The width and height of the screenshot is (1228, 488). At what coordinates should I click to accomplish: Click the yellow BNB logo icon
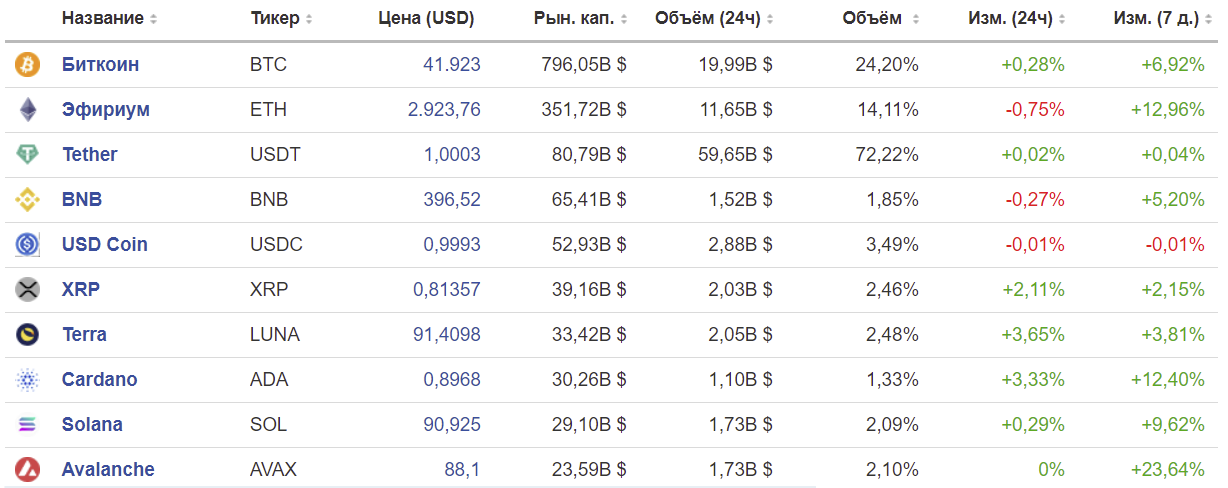point(27,200)
